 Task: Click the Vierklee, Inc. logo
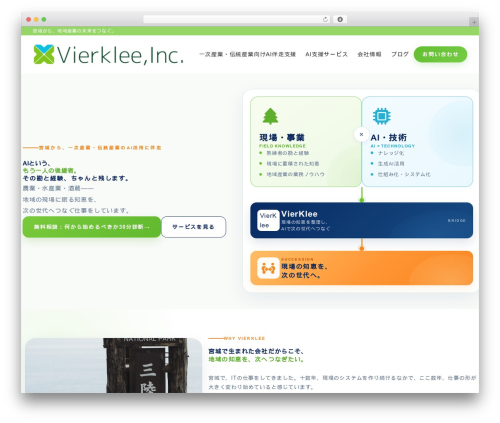pyautogui.click(x=109, y=55)
